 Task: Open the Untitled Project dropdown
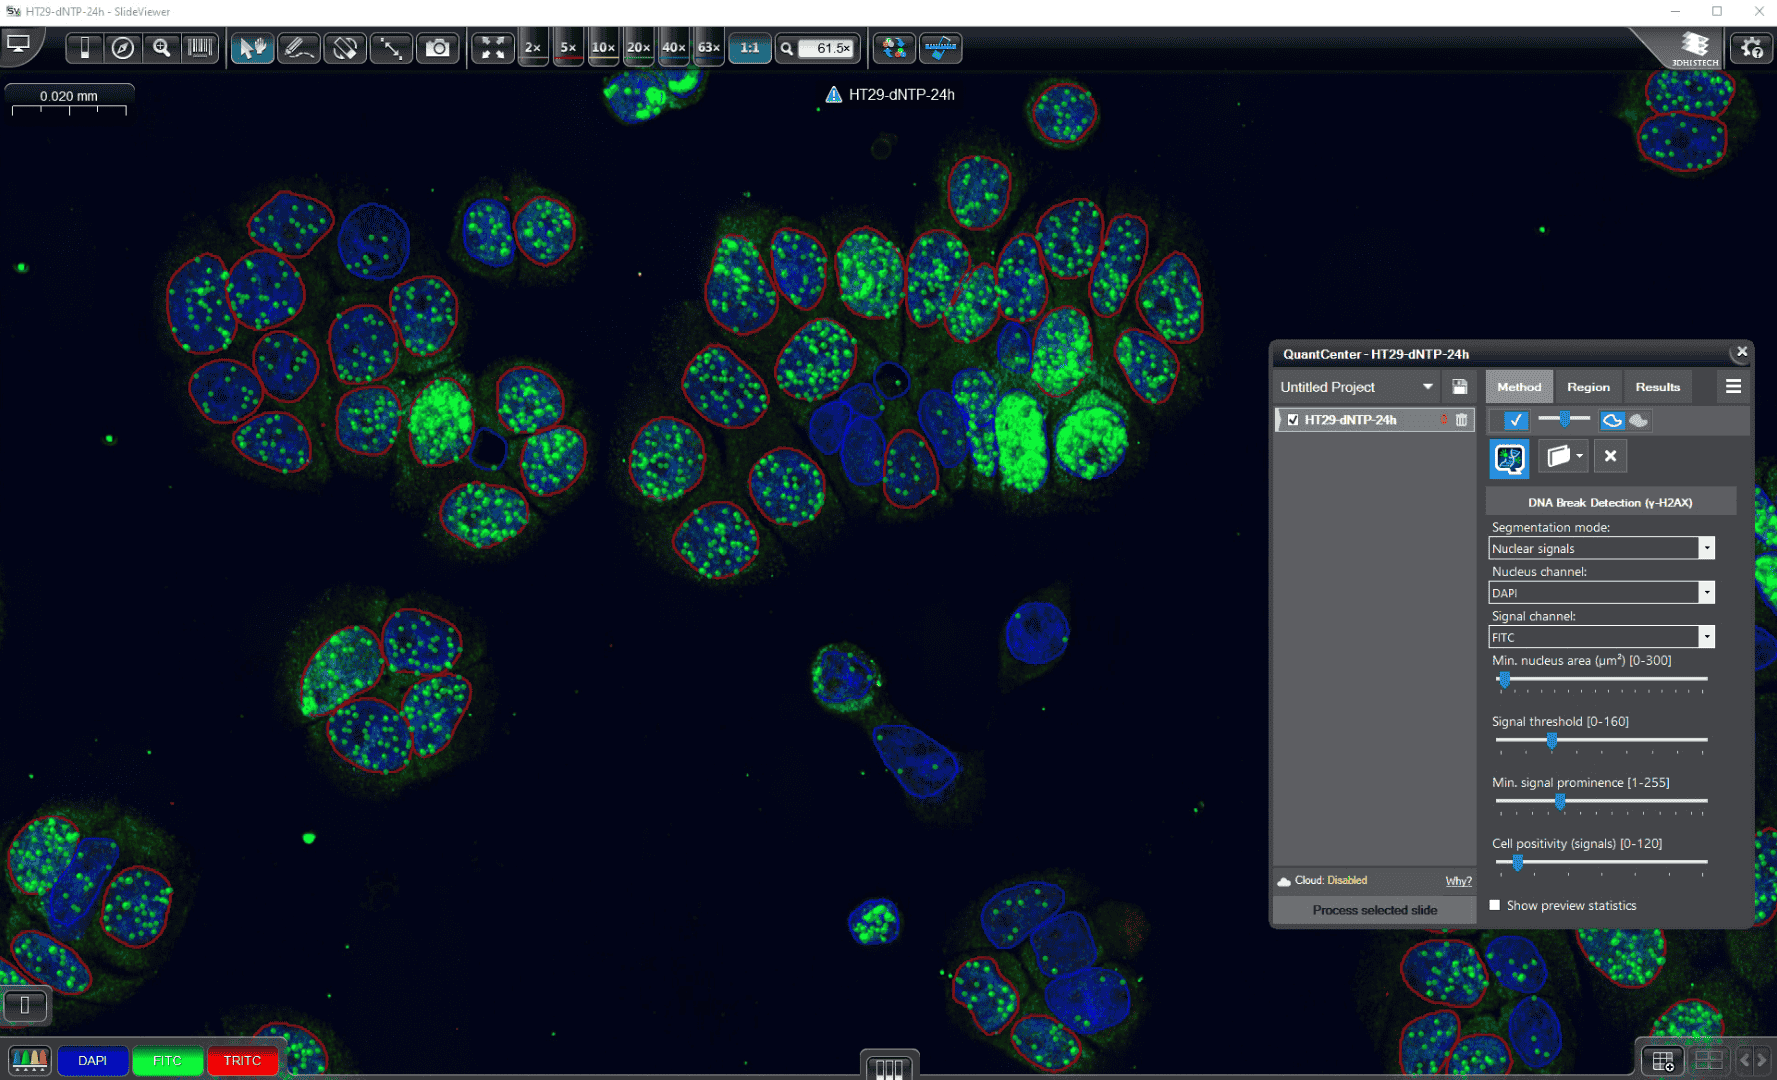1427,387
